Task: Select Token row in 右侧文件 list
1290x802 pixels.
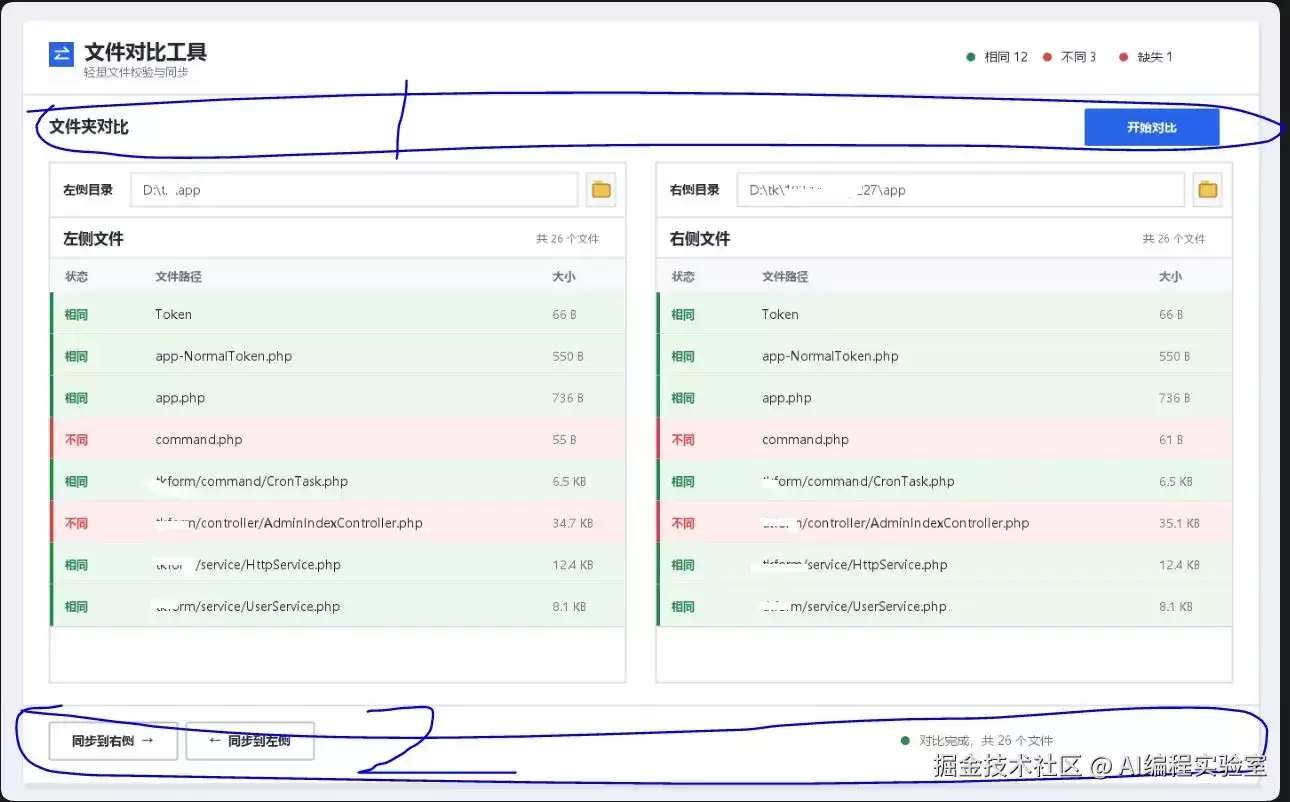Action: point(945,314)
